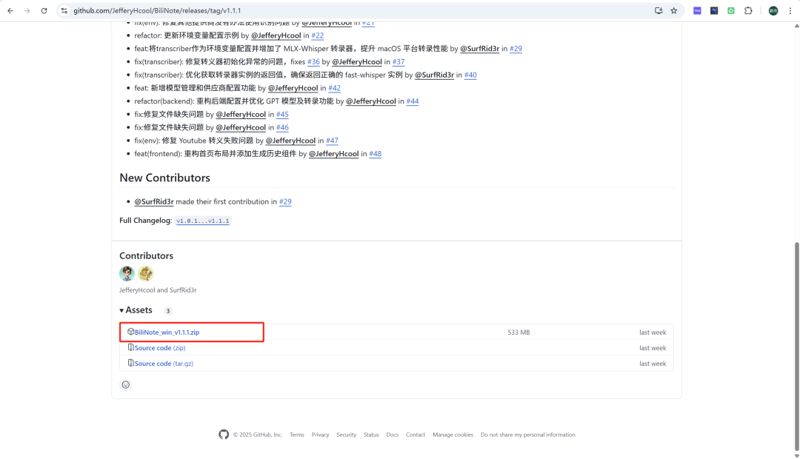Screen dimensions: 800x459
Task: Open Contact footer link
Action: point(415,435)
